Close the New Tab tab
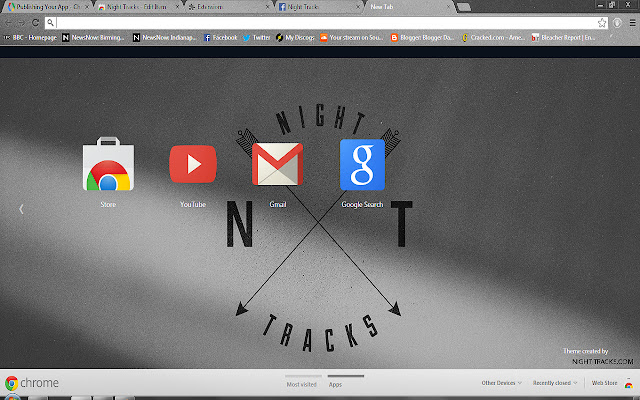 point(448,7)
